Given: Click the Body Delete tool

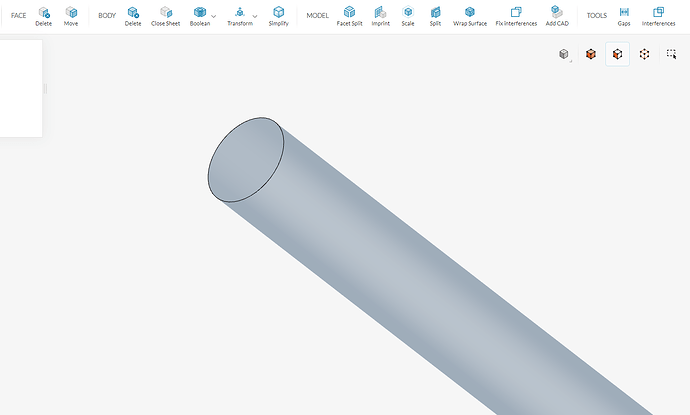Looking at the screenshot, I should click(x=133, y=16).
